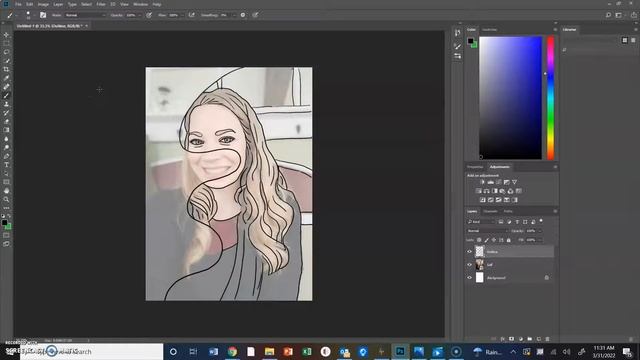Toggle lock transparent pixels
The image size is (640, 360).
click(x=479, y=240)
